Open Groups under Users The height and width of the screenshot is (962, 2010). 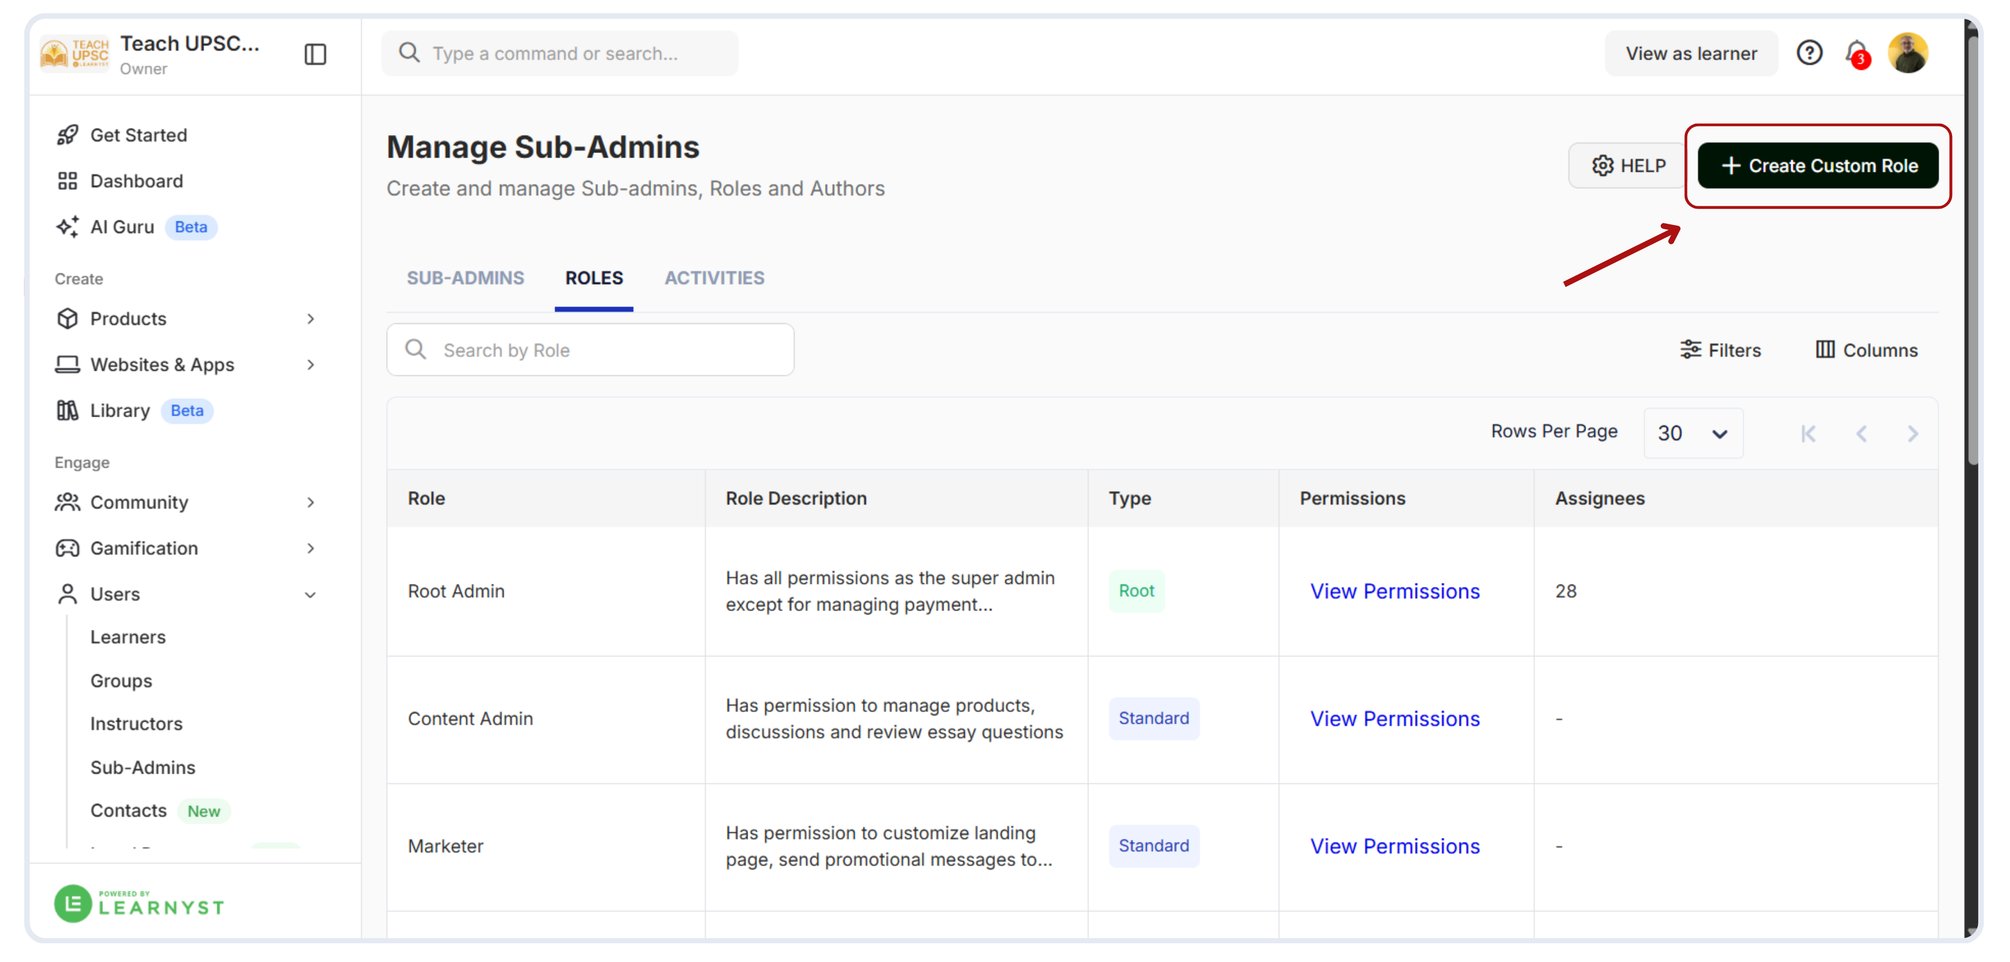[121, 681]
